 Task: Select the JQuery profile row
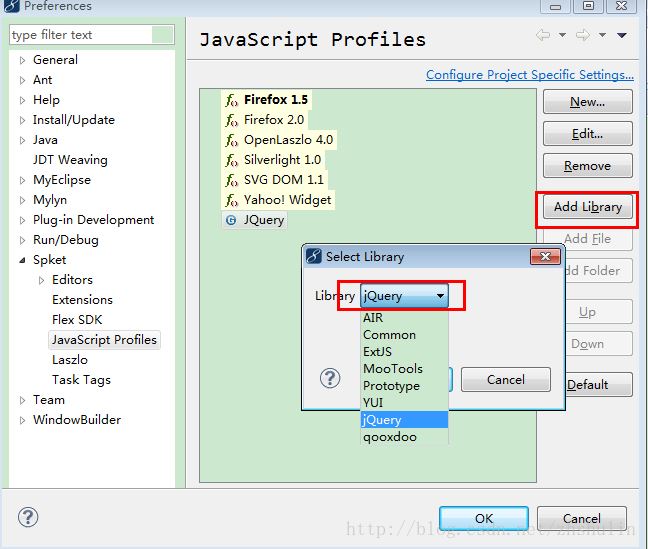[254, 220]
